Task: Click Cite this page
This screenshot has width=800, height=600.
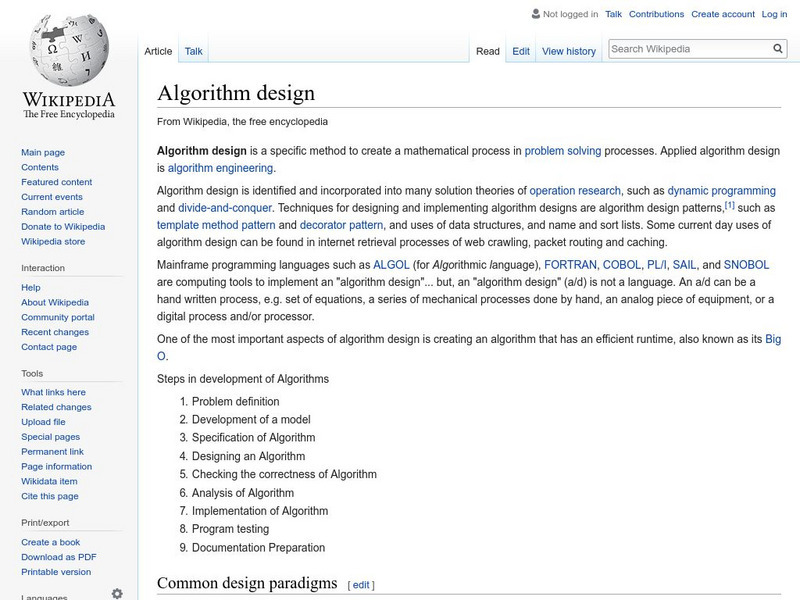Action: click(x=49, y=495)
